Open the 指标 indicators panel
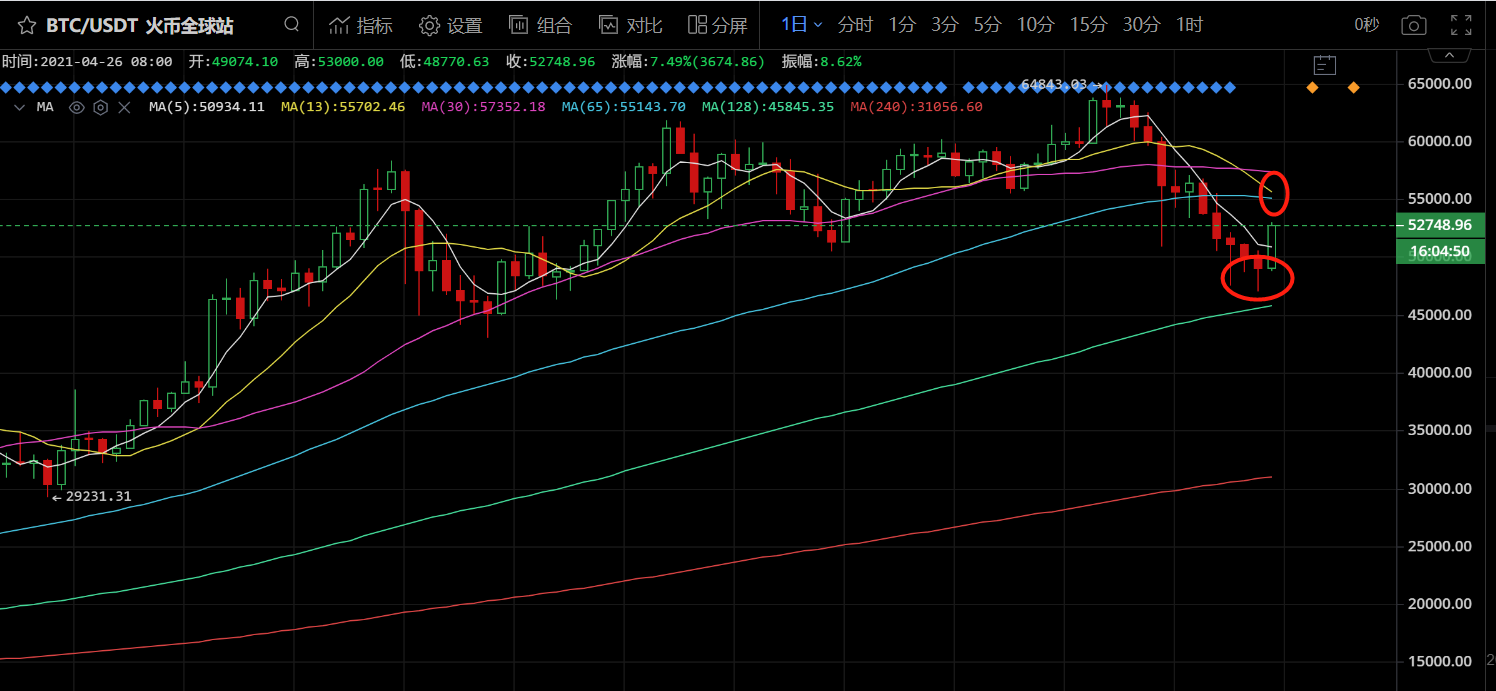The height and width of the screenshot is (691, 1496). click(x=361, y=25)
